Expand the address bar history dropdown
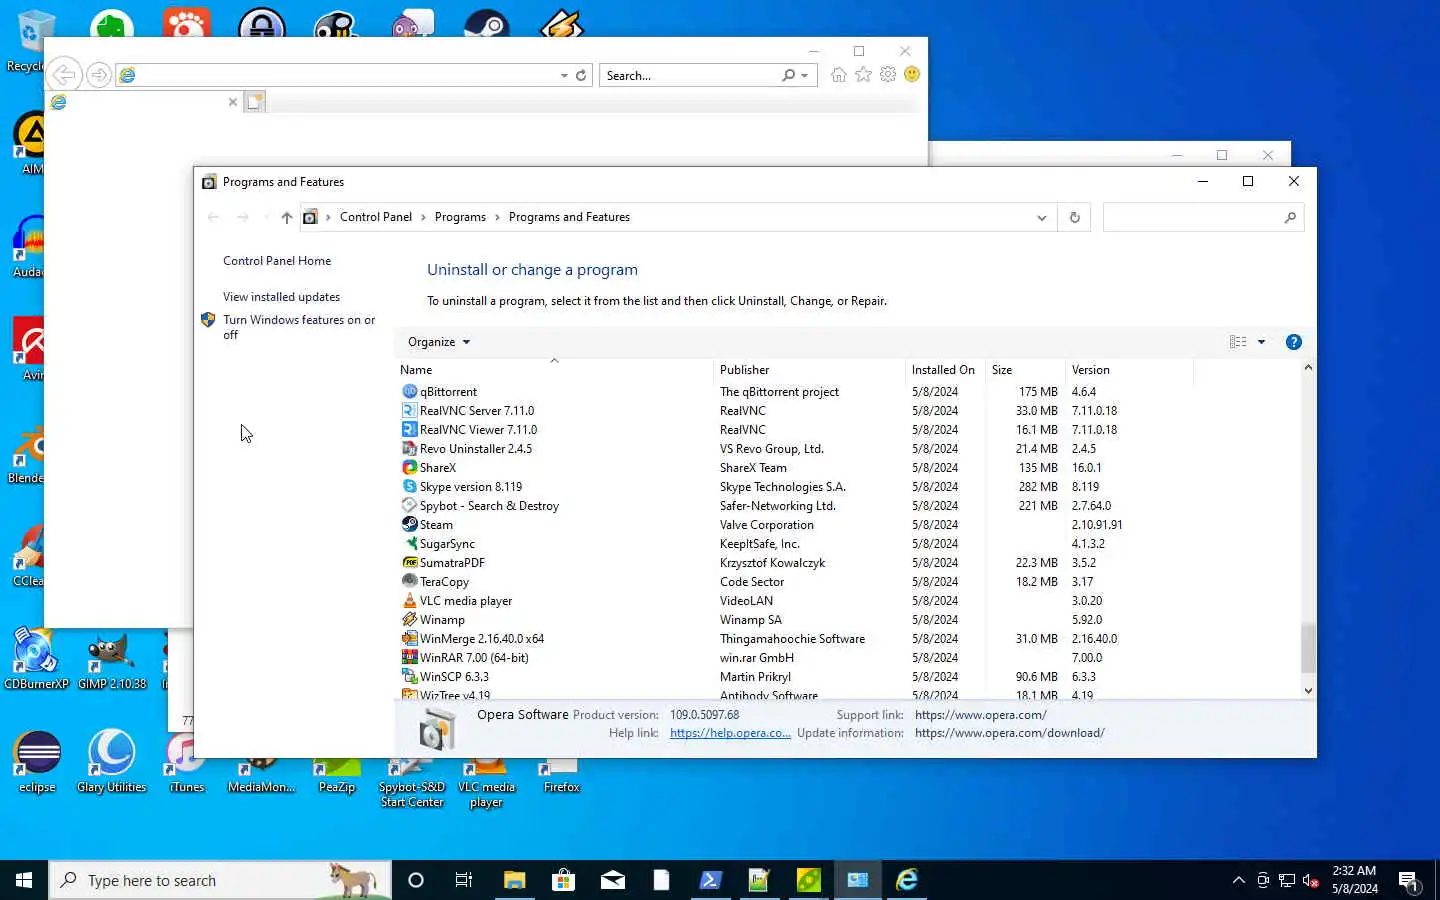The image size is (1440, 900). tap(1041, 217)
